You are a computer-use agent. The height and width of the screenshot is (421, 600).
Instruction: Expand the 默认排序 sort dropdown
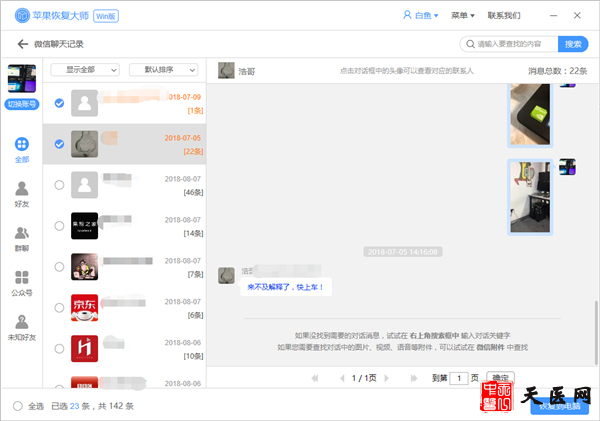coord(163,70)
